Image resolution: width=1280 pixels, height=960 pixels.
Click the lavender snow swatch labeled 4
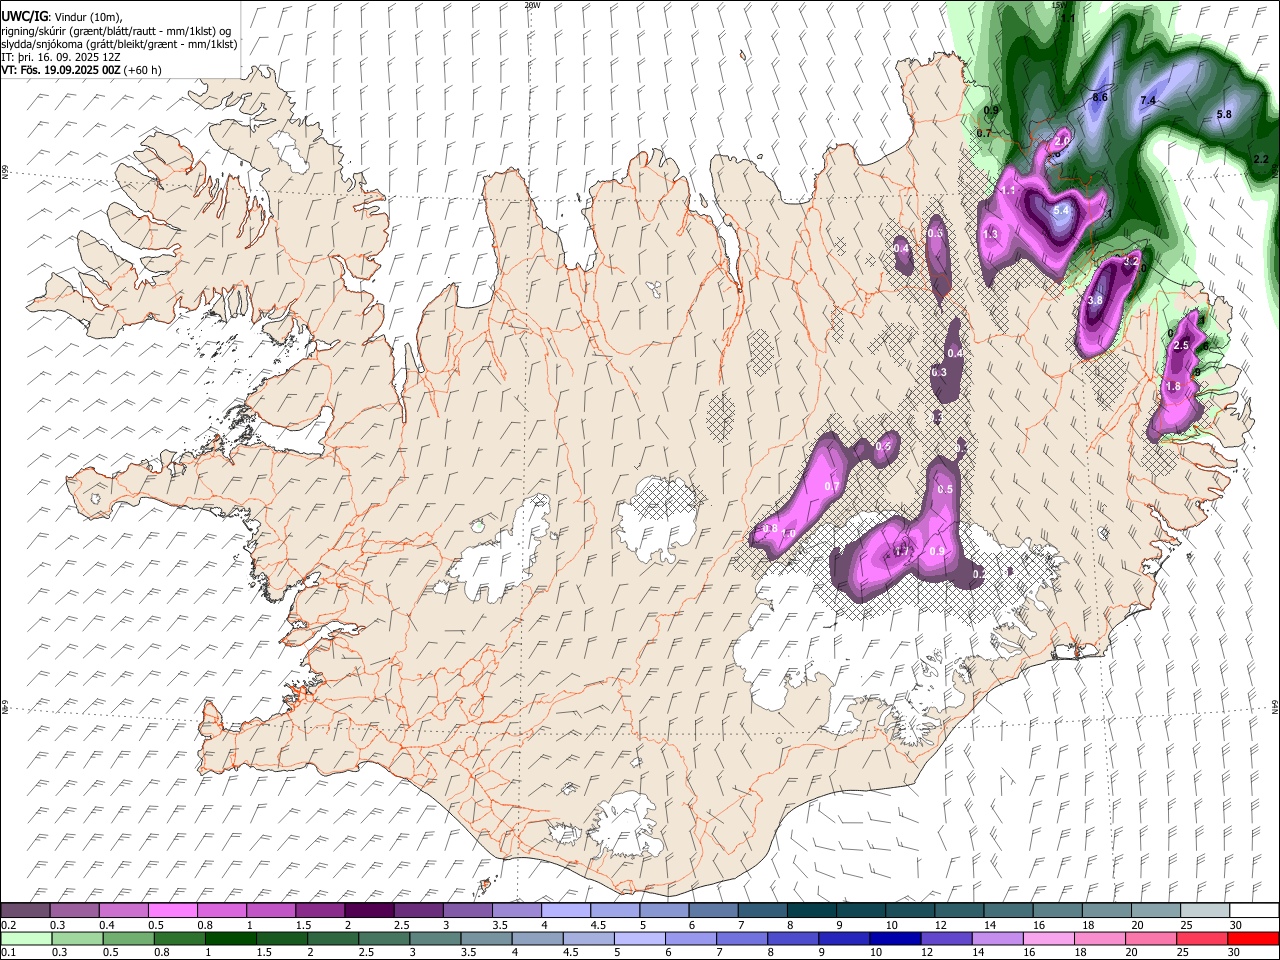tap(566, 910)
